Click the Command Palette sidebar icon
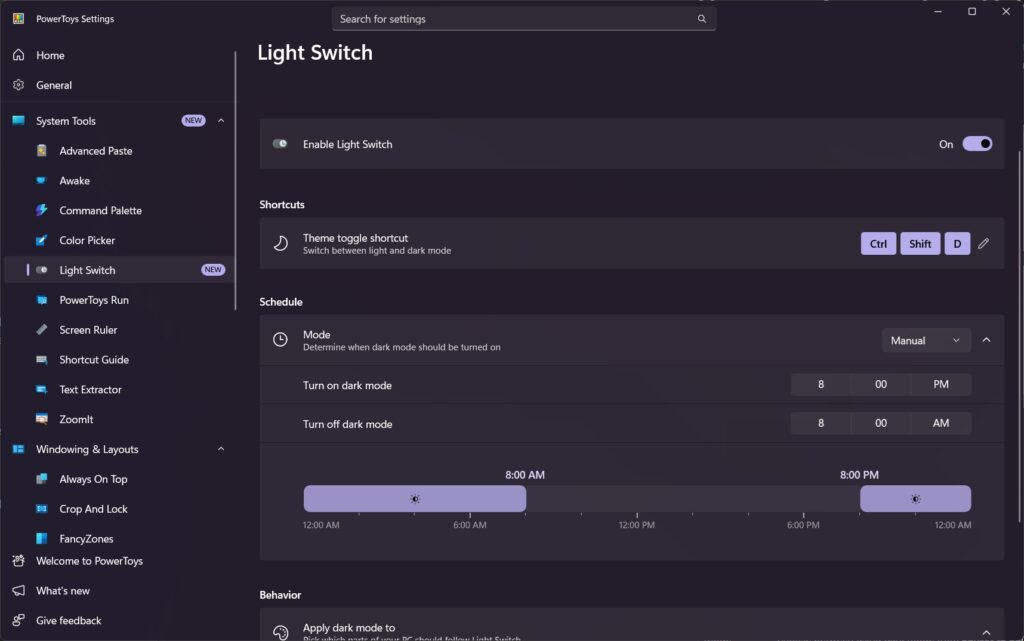This screenshot has width=1024, height=641. tap(42, 211)
